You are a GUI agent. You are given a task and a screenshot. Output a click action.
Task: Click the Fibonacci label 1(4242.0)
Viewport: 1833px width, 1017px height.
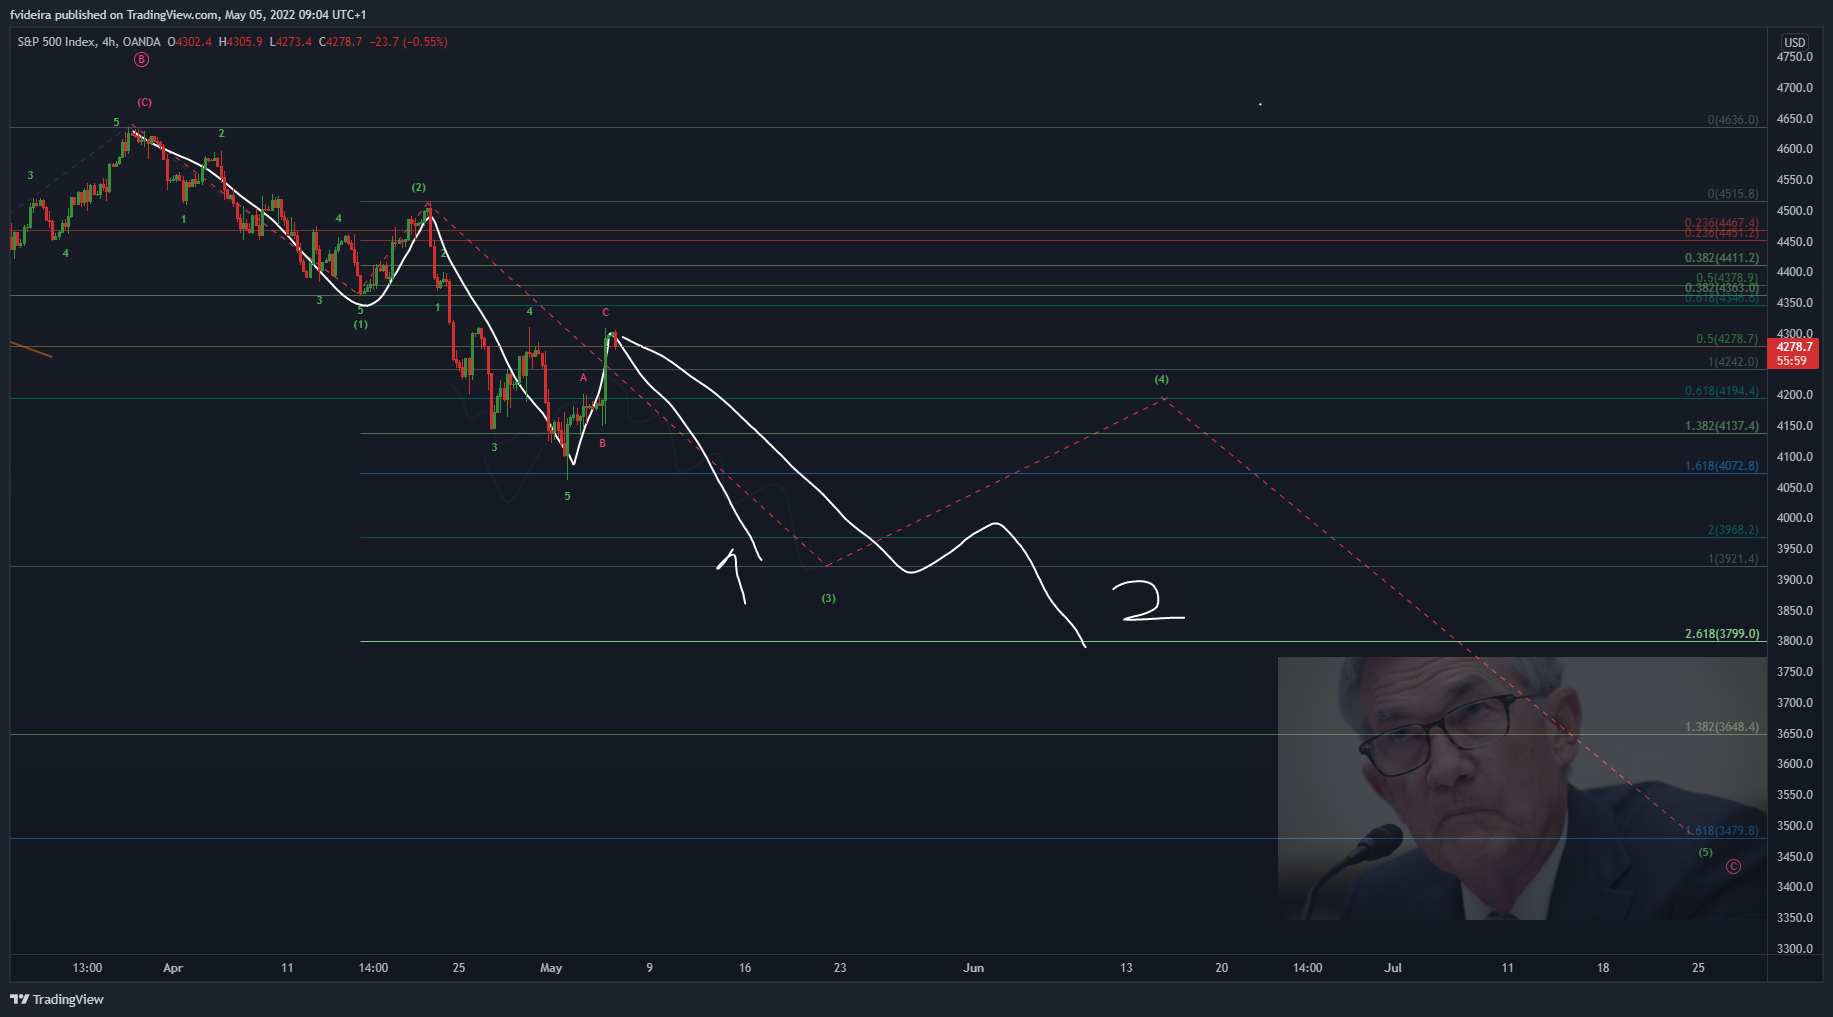pos(1733,362)
